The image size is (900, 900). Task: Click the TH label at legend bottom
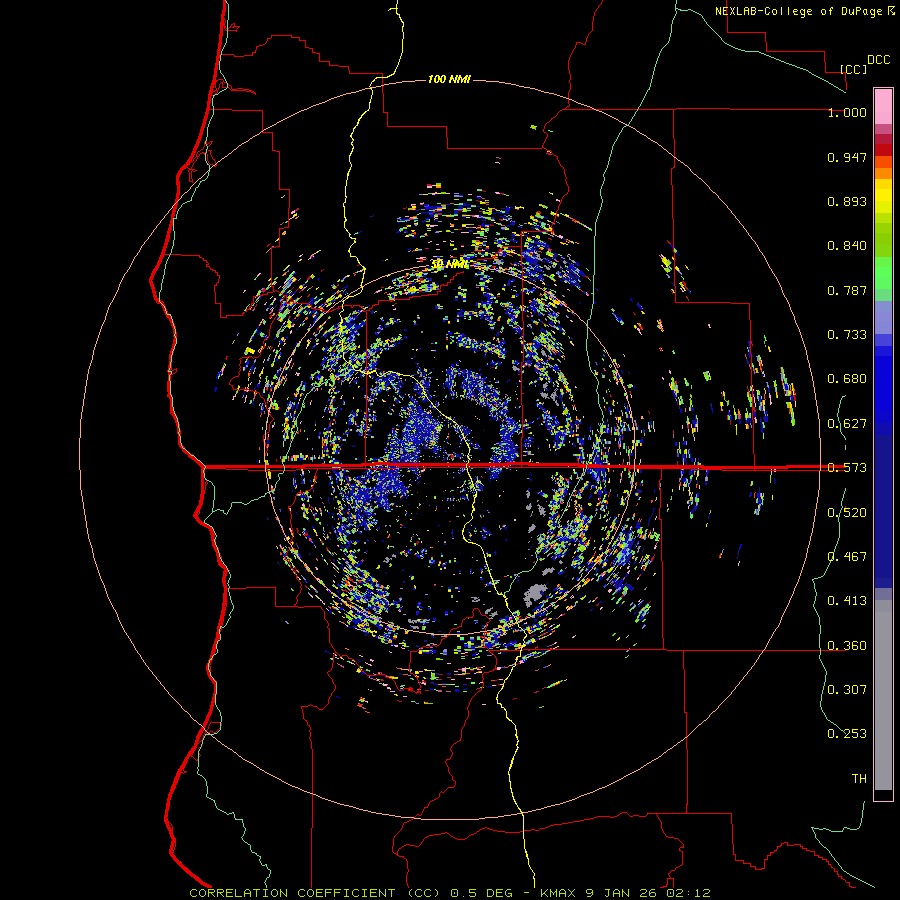point(859,779)
